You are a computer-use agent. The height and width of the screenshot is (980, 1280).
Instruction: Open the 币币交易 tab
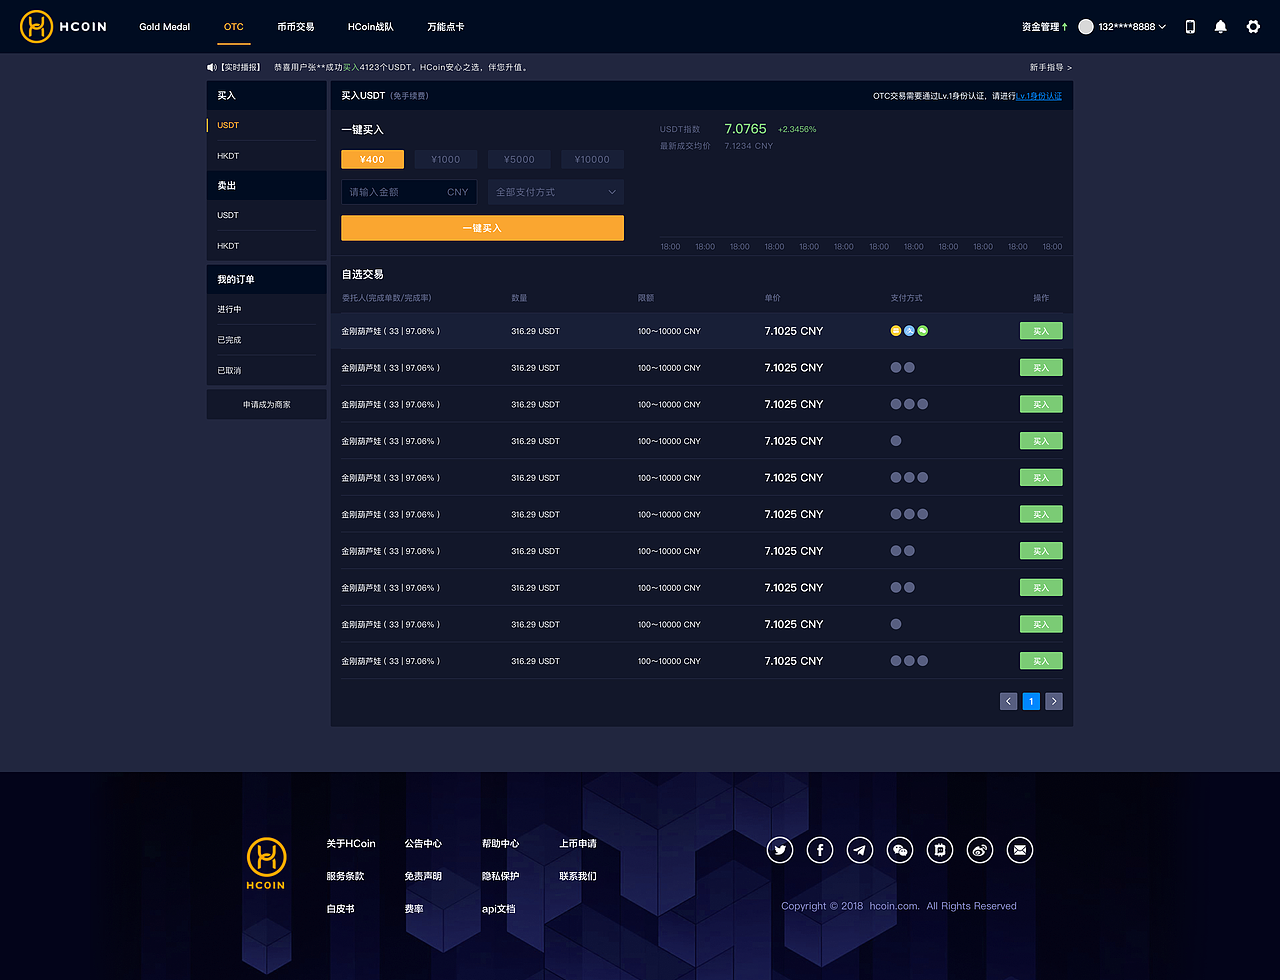tap(295, 27)
